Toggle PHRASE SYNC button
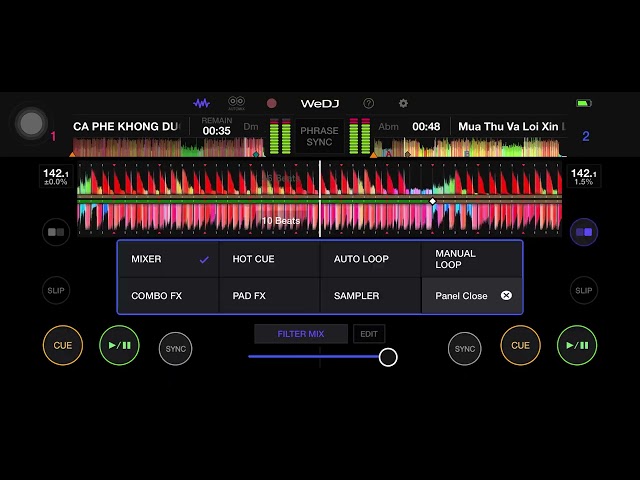Viewport: 640px width, 480px height. (x=319, y=136)
